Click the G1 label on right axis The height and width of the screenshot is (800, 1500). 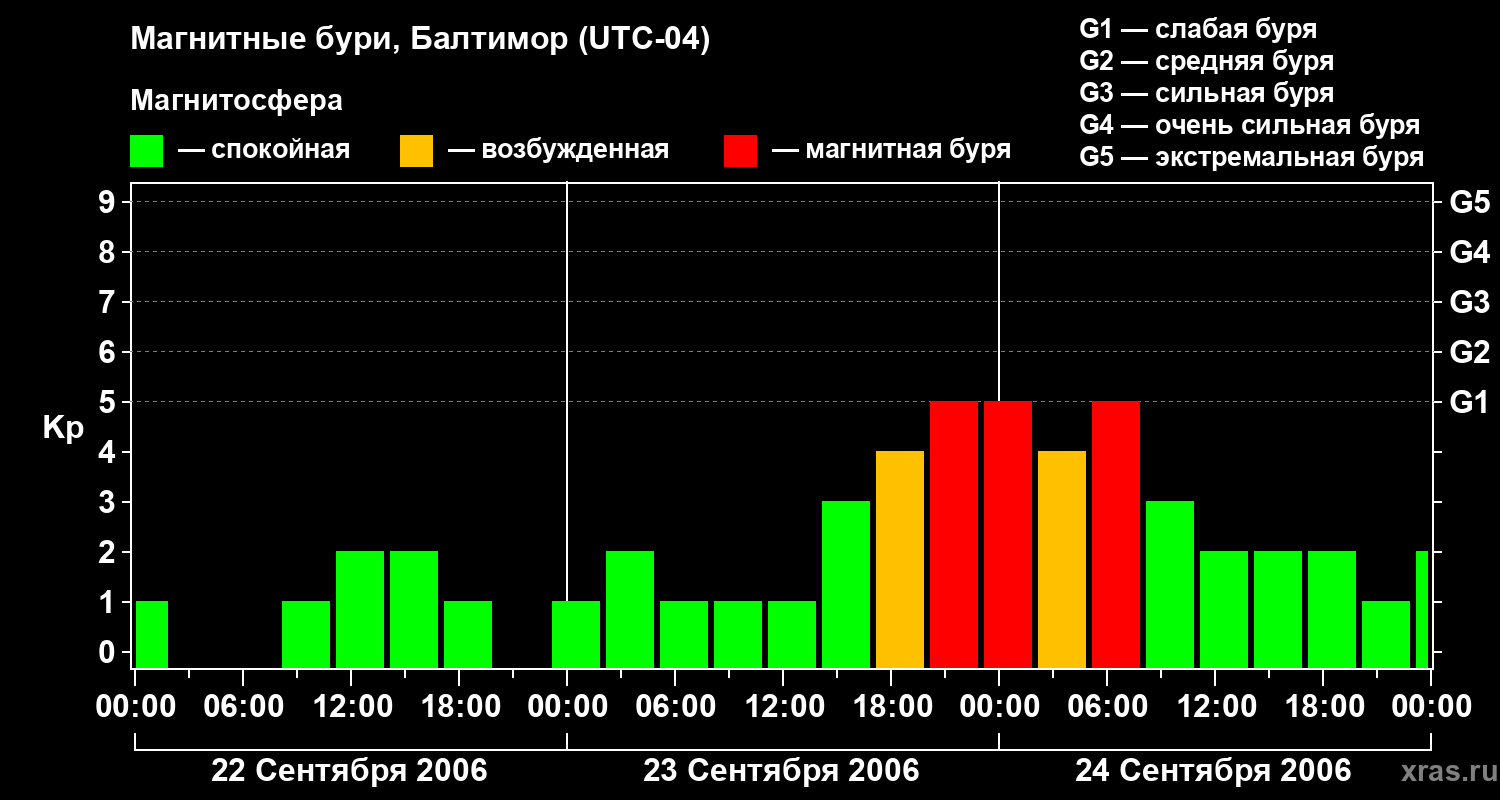pyautogui.click(x=1469, y=402)
